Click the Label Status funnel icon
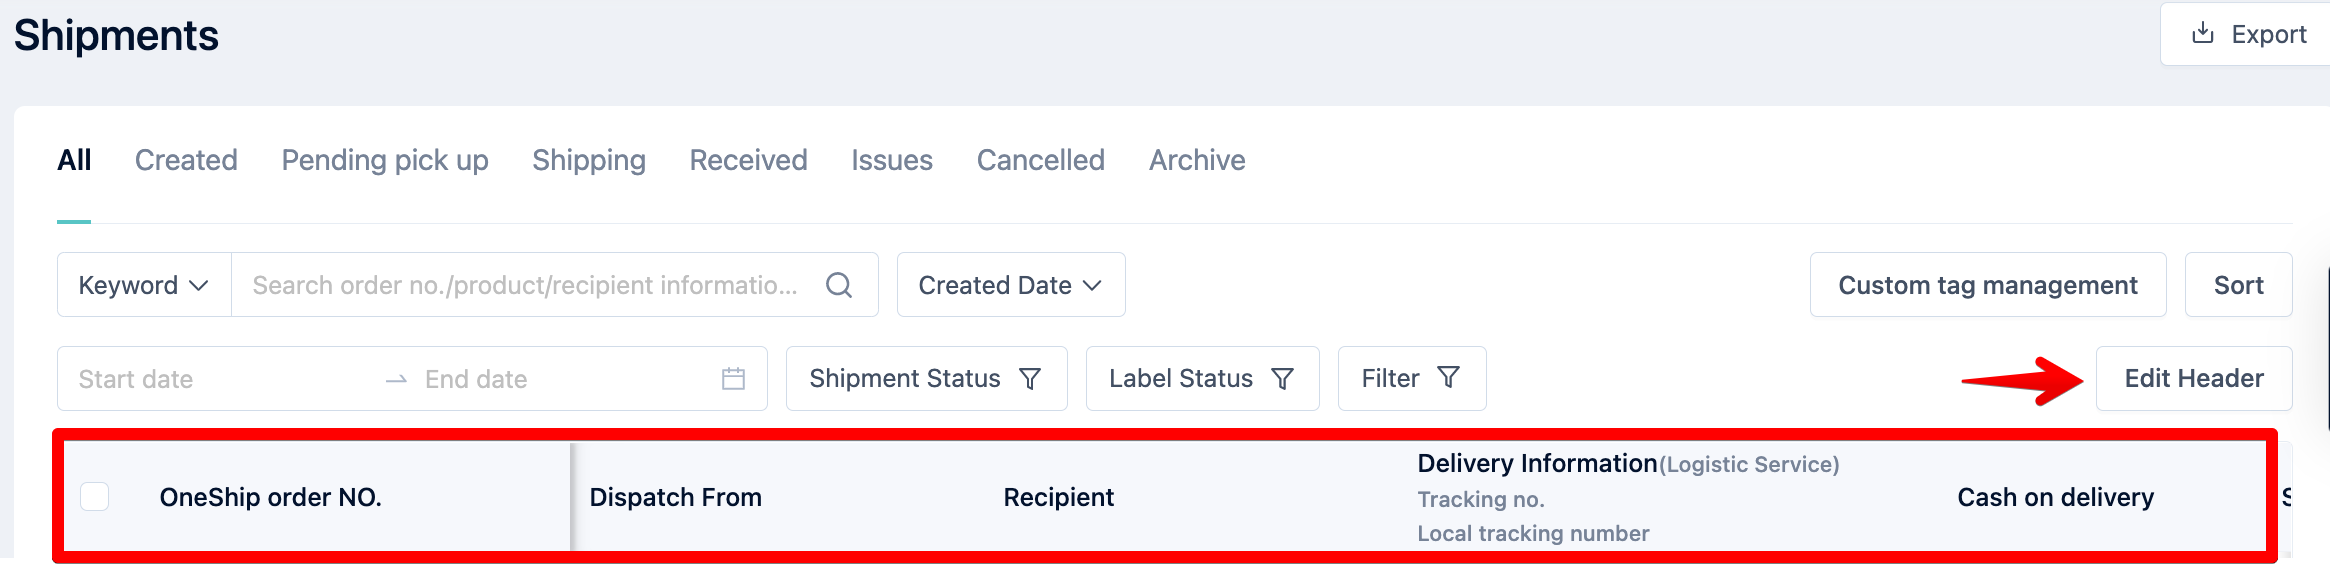The image size is (2330, 567). [1282, 378]
